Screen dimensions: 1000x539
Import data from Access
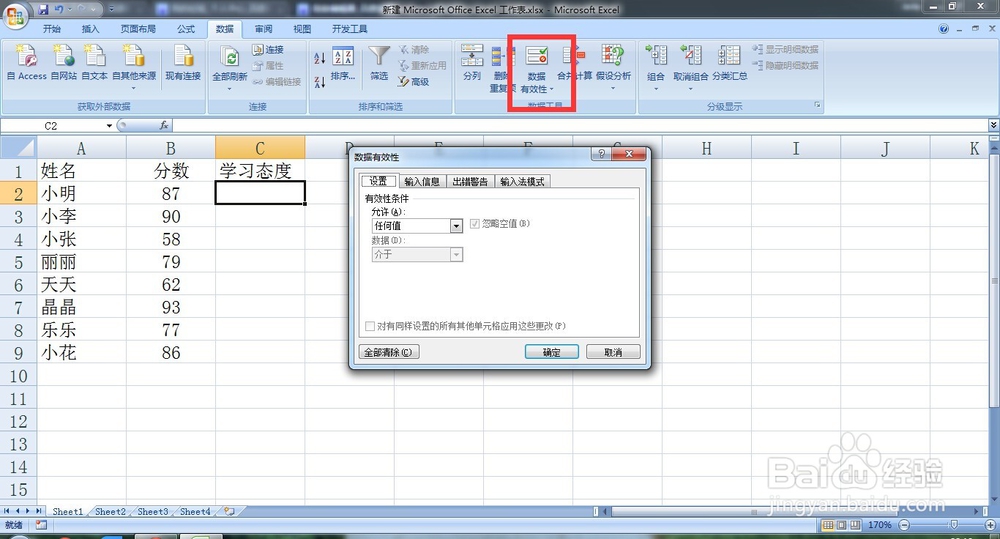(26, 63)
